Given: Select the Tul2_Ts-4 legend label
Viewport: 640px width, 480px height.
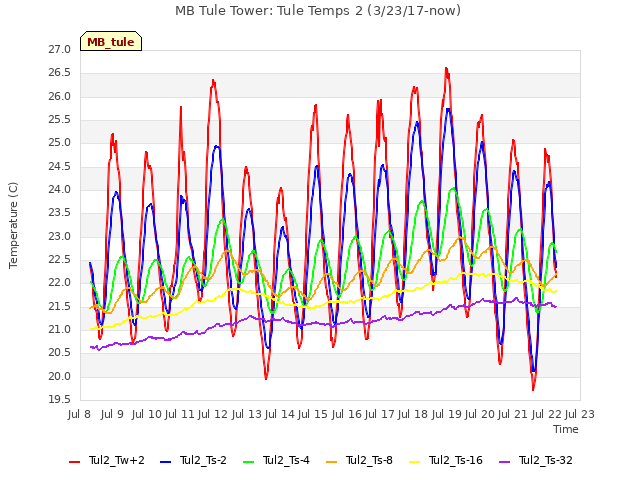Looking at the screenshot, I should tap(286, 460).
